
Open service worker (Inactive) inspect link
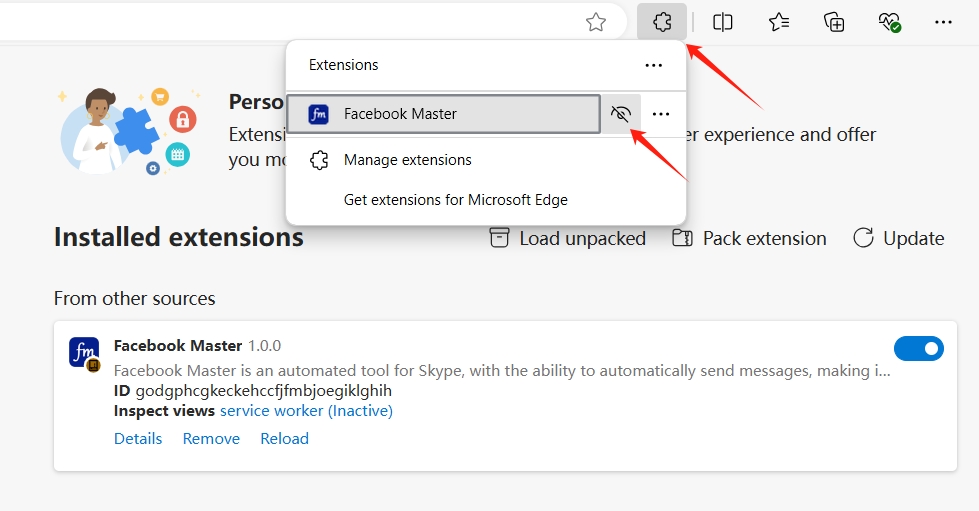pos(306,410)
